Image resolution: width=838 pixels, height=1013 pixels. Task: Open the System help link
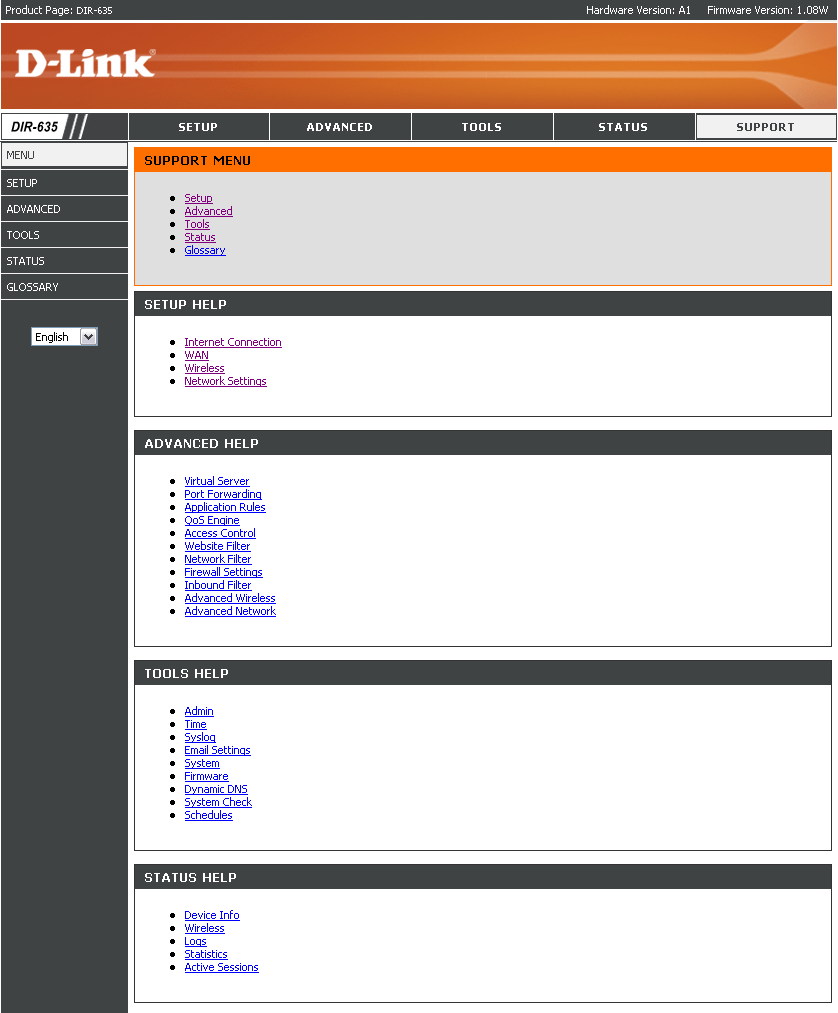(x=202, y=763)
